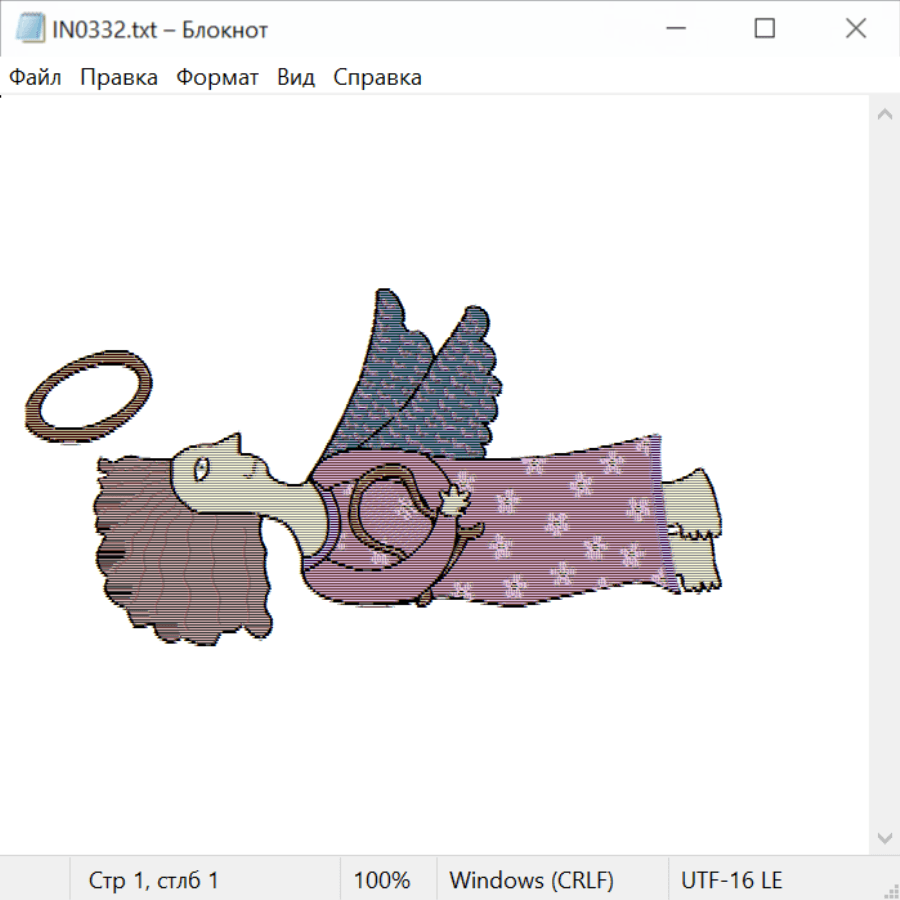Open the Справка menu
Screen dimensions: 900x900
coord(377,78)
